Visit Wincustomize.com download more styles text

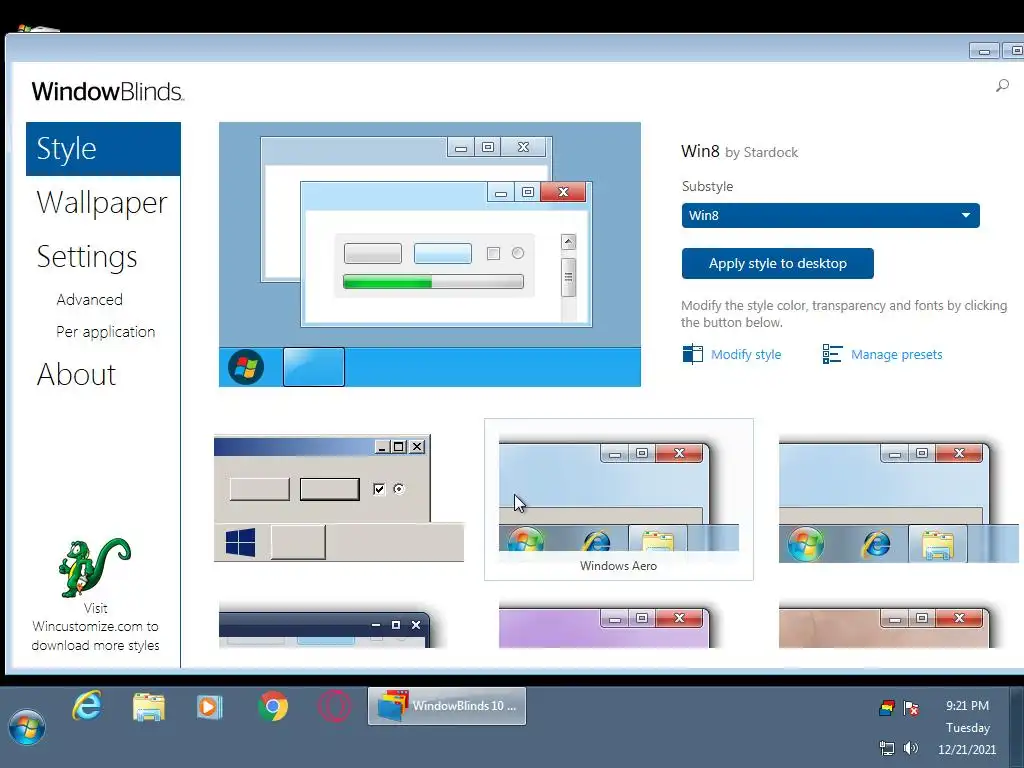[x=95, y=627]
